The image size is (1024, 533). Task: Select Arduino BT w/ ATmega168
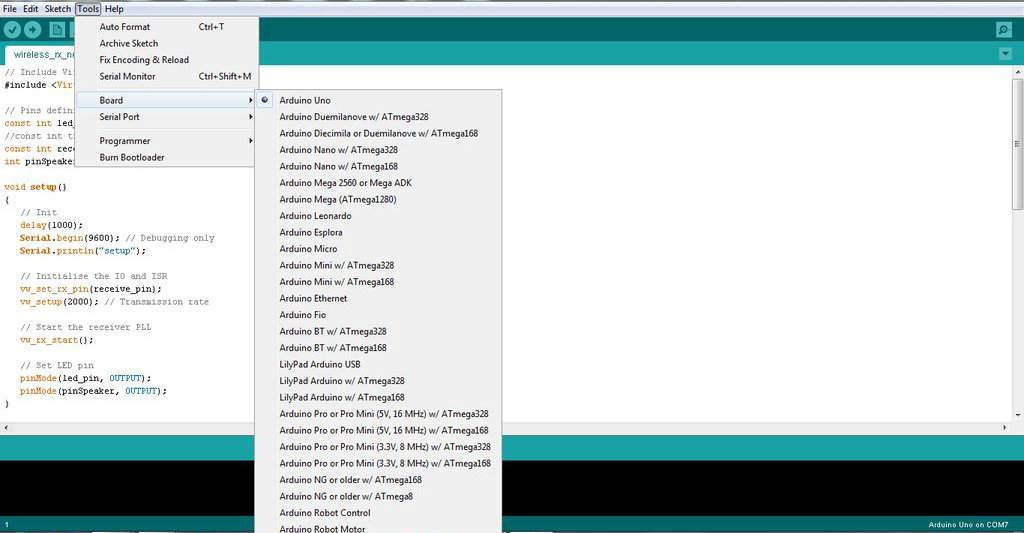tap(378, 347)
